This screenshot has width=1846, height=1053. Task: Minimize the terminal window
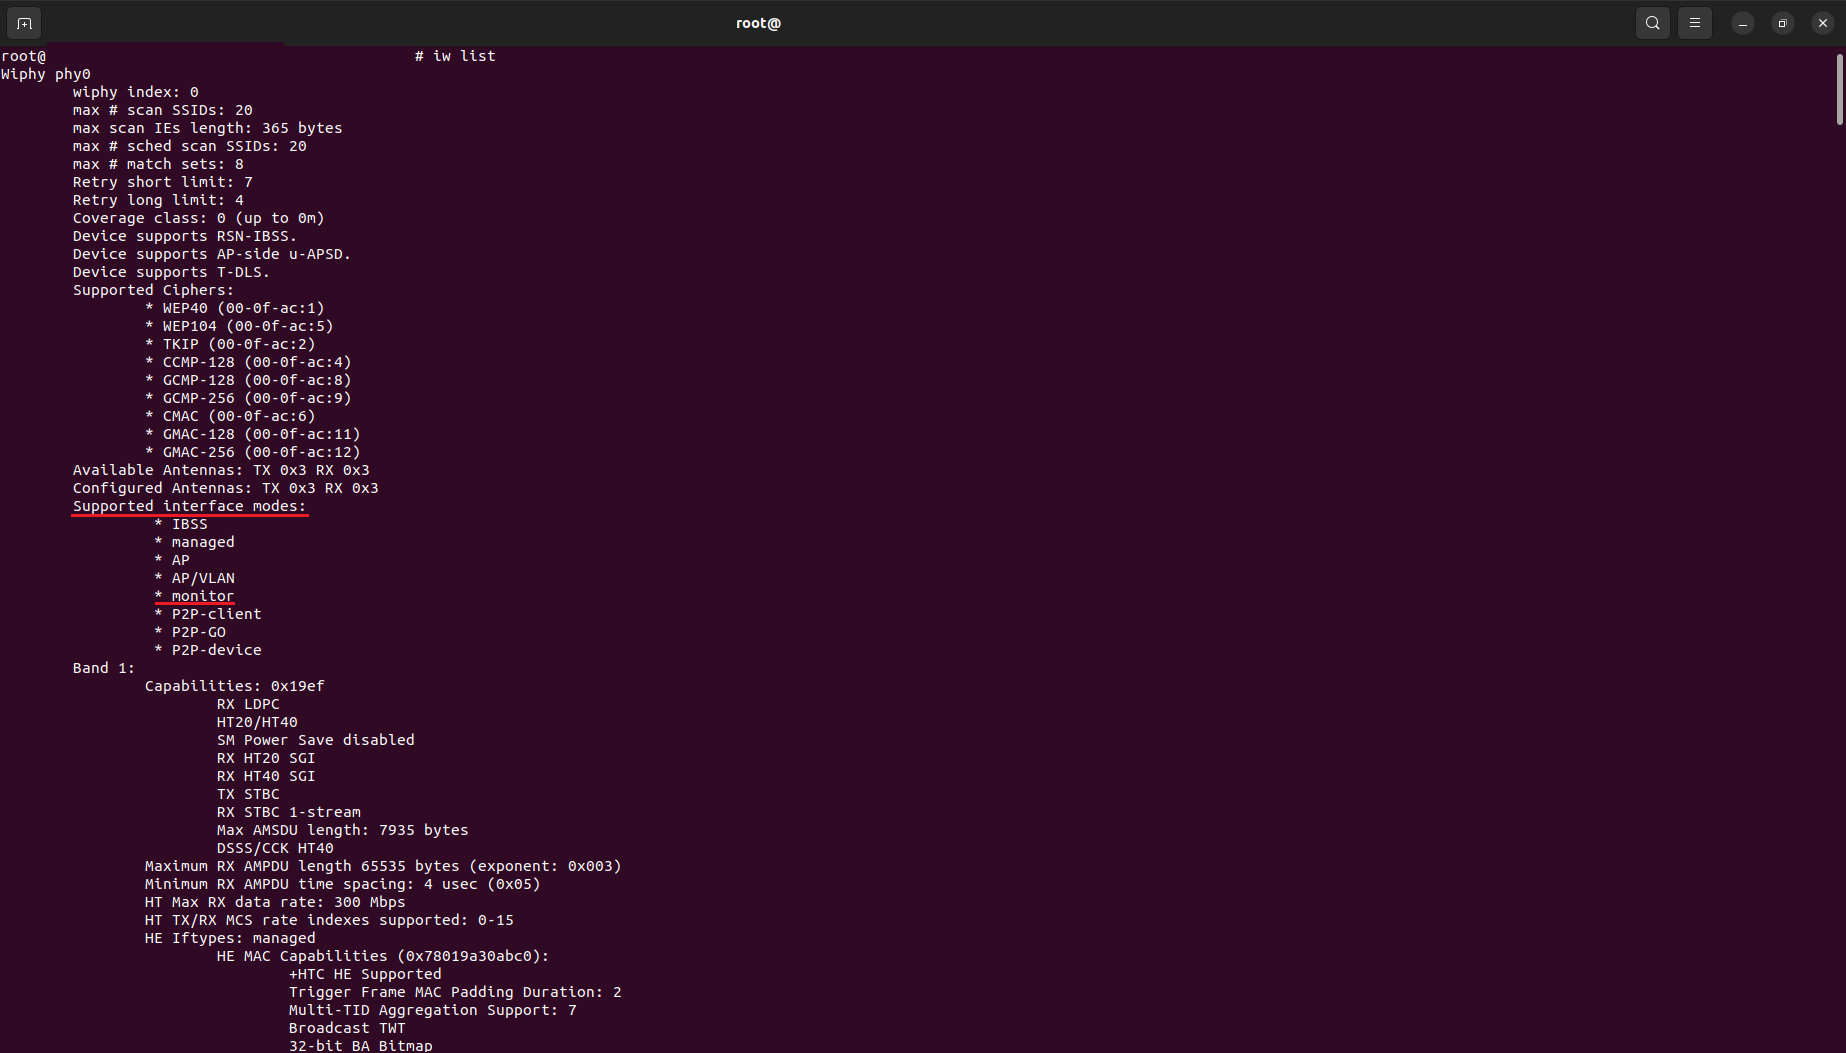click(1743, 23)
